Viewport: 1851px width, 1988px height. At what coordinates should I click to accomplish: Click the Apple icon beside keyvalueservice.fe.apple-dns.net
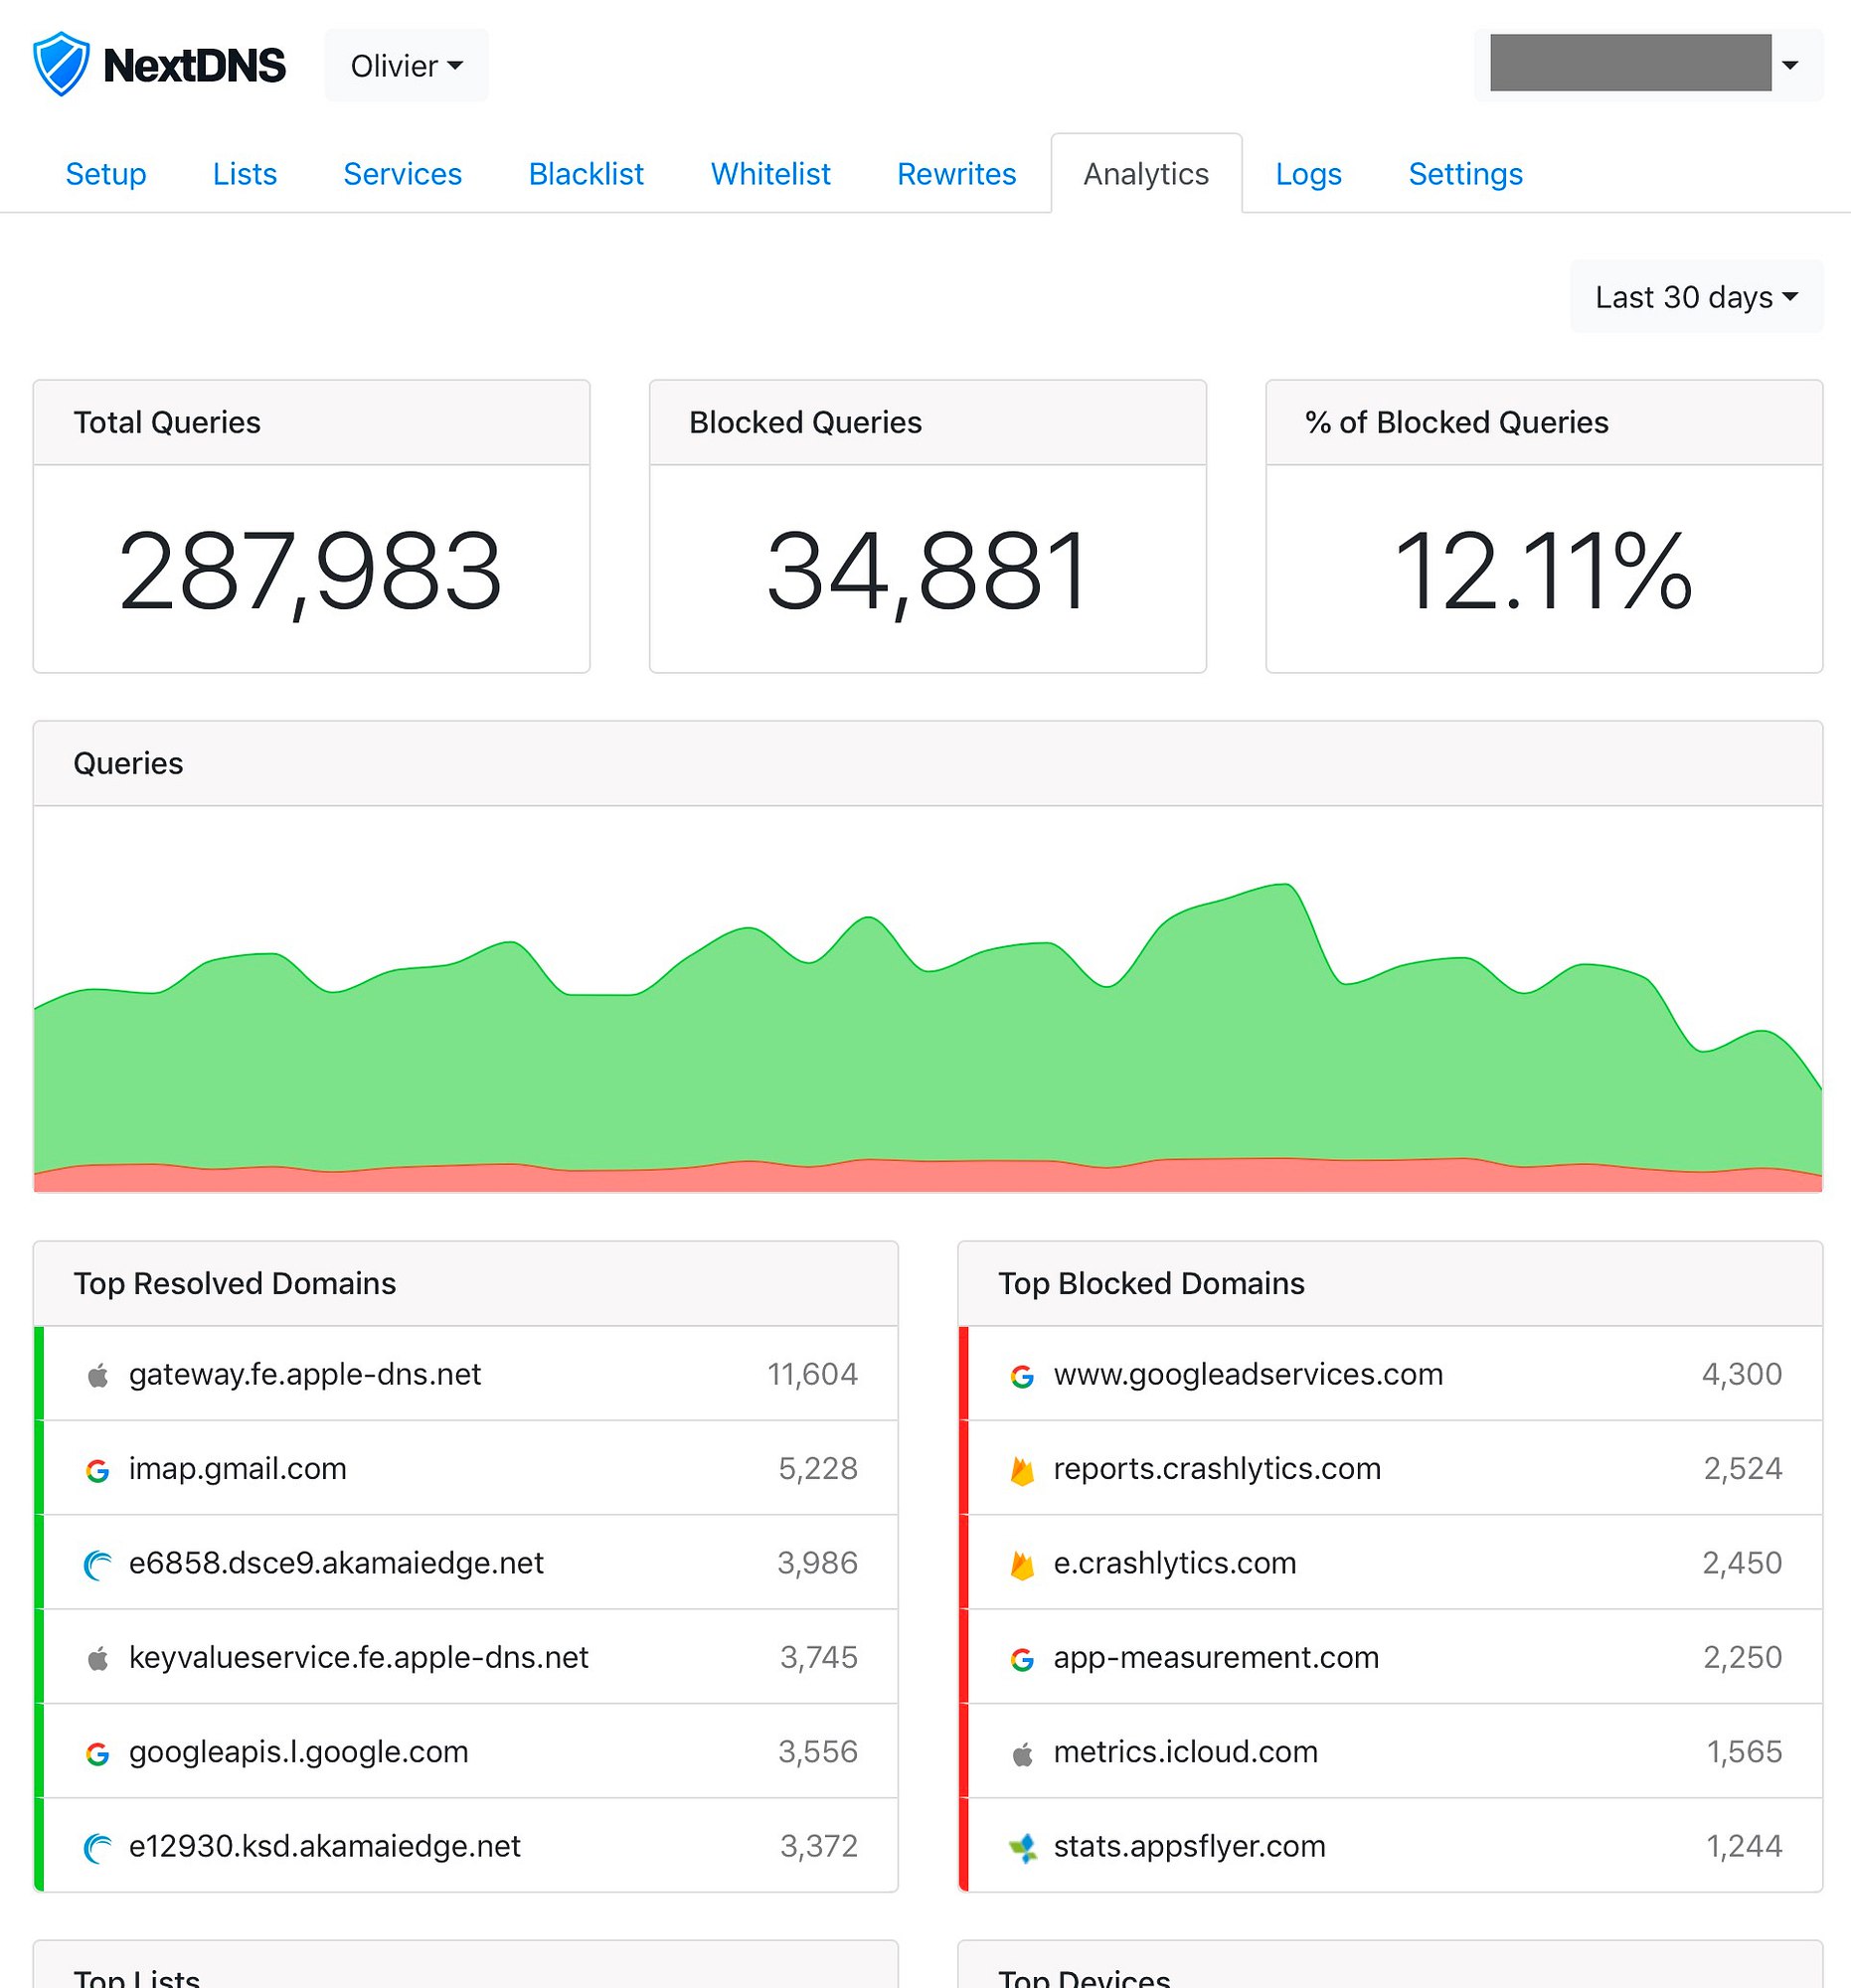pos(97,1659)
